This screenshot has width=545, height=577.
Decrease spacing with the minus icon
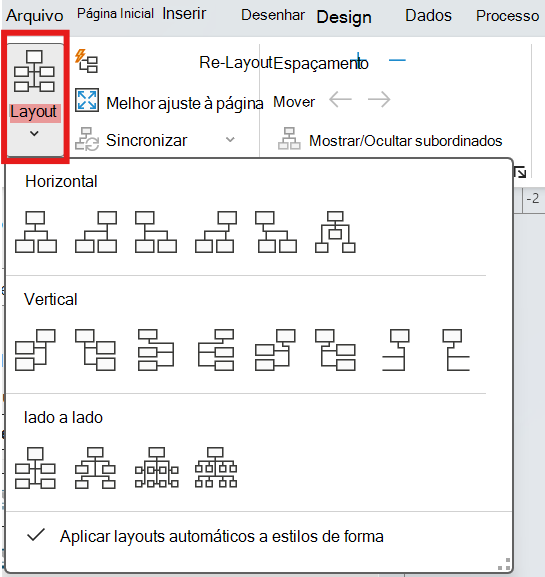[x=397, y=60]
